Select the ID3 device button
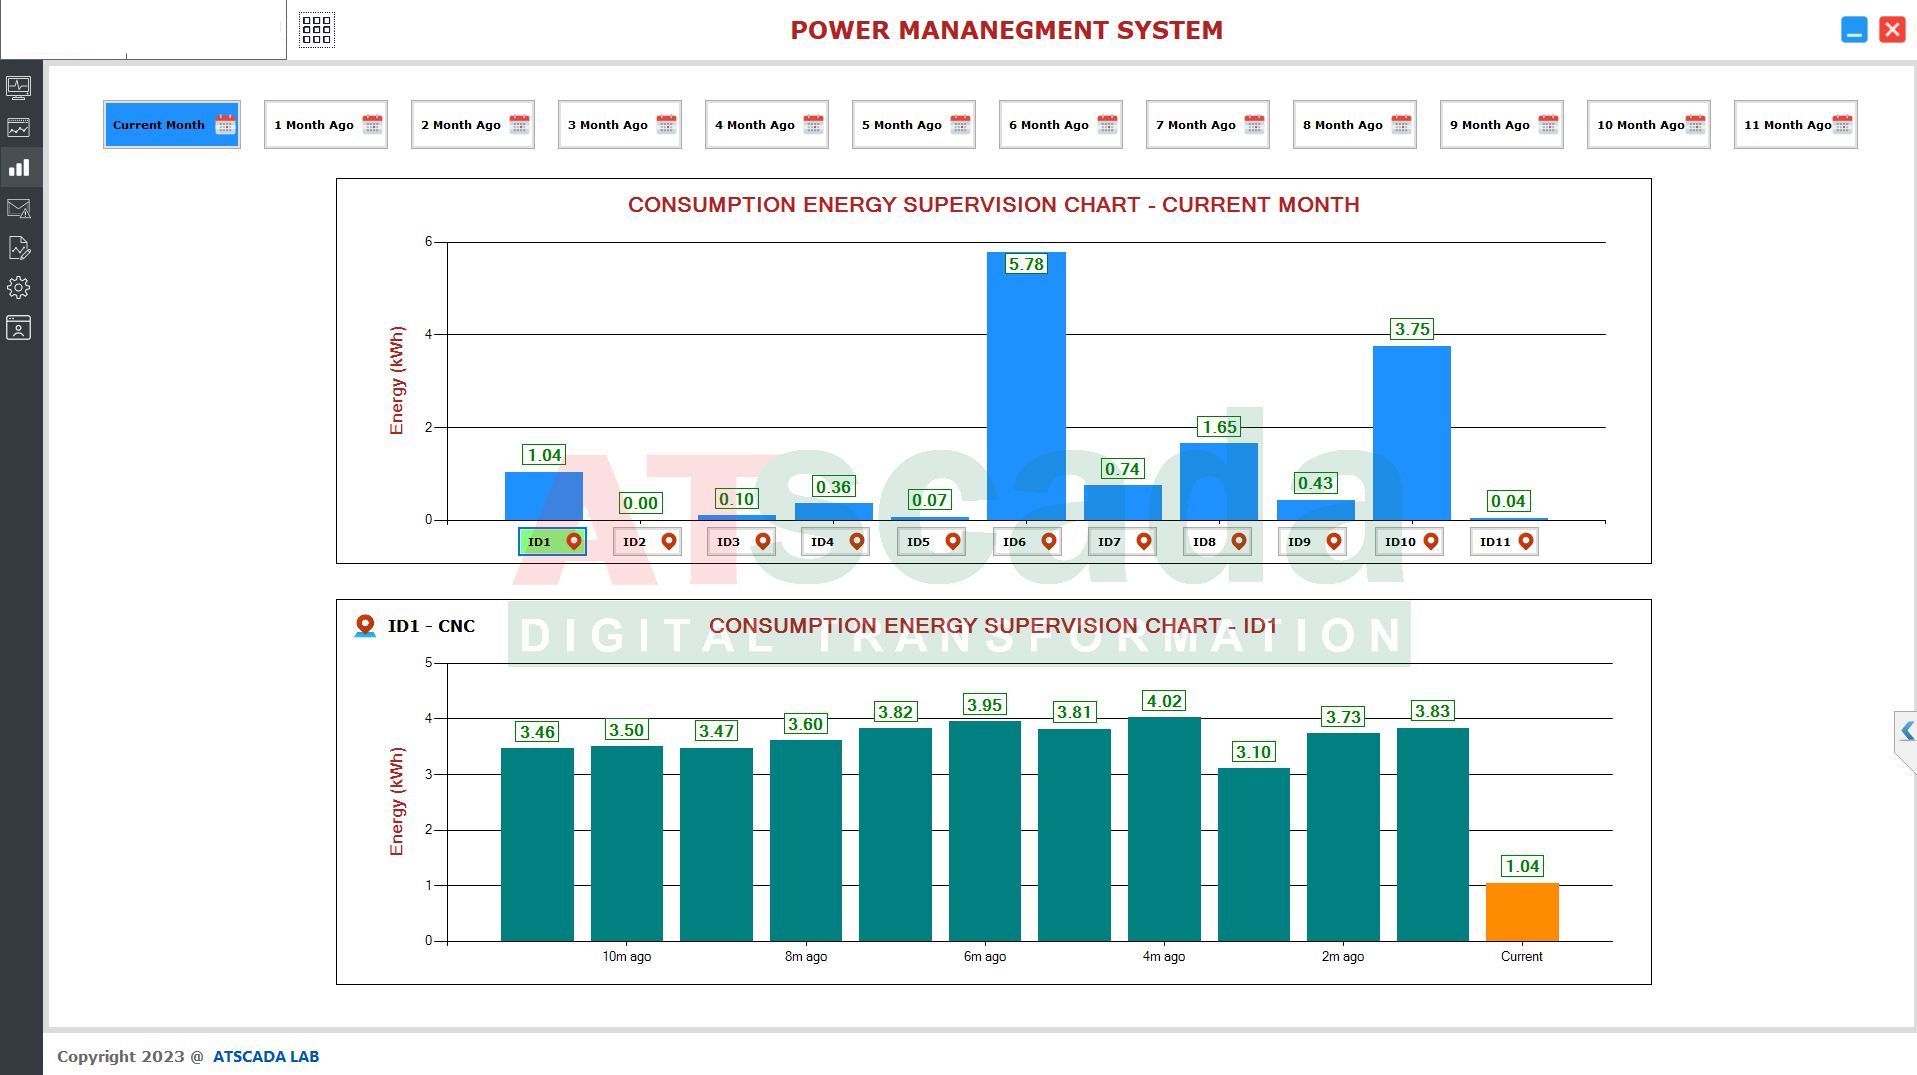 741,542
